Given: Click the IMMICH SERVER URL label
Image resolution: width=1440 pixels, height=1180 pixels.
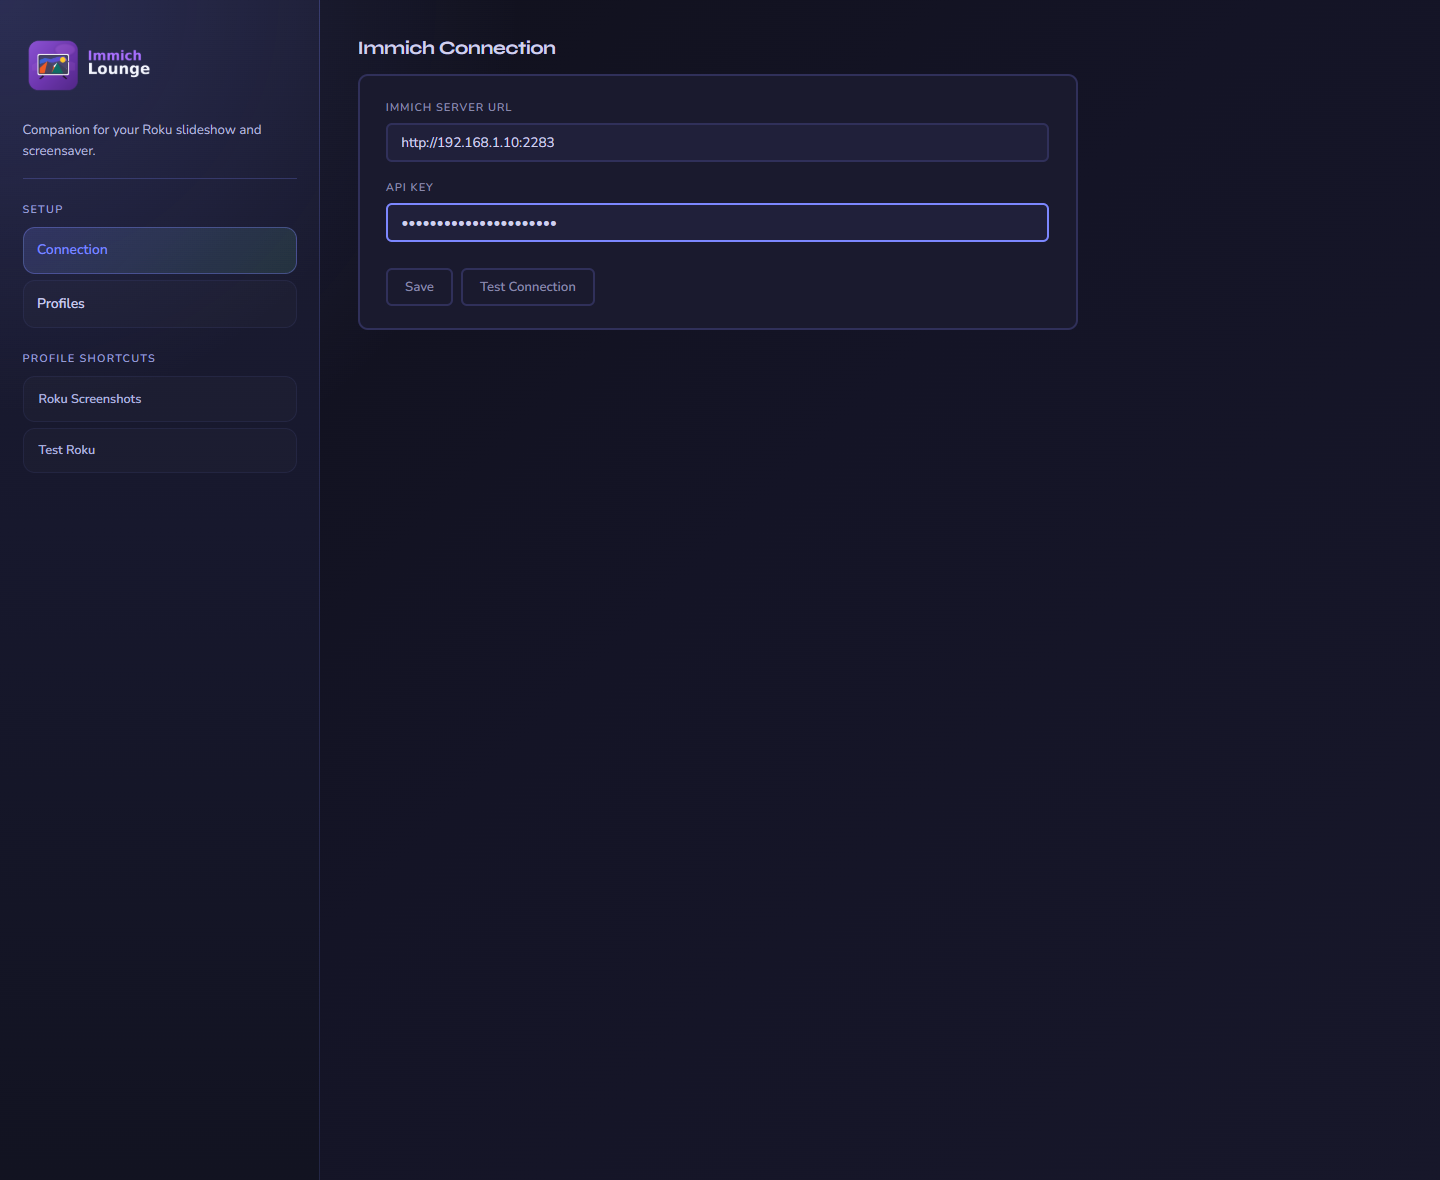Looking at the screenshot, I should point(448,107).
